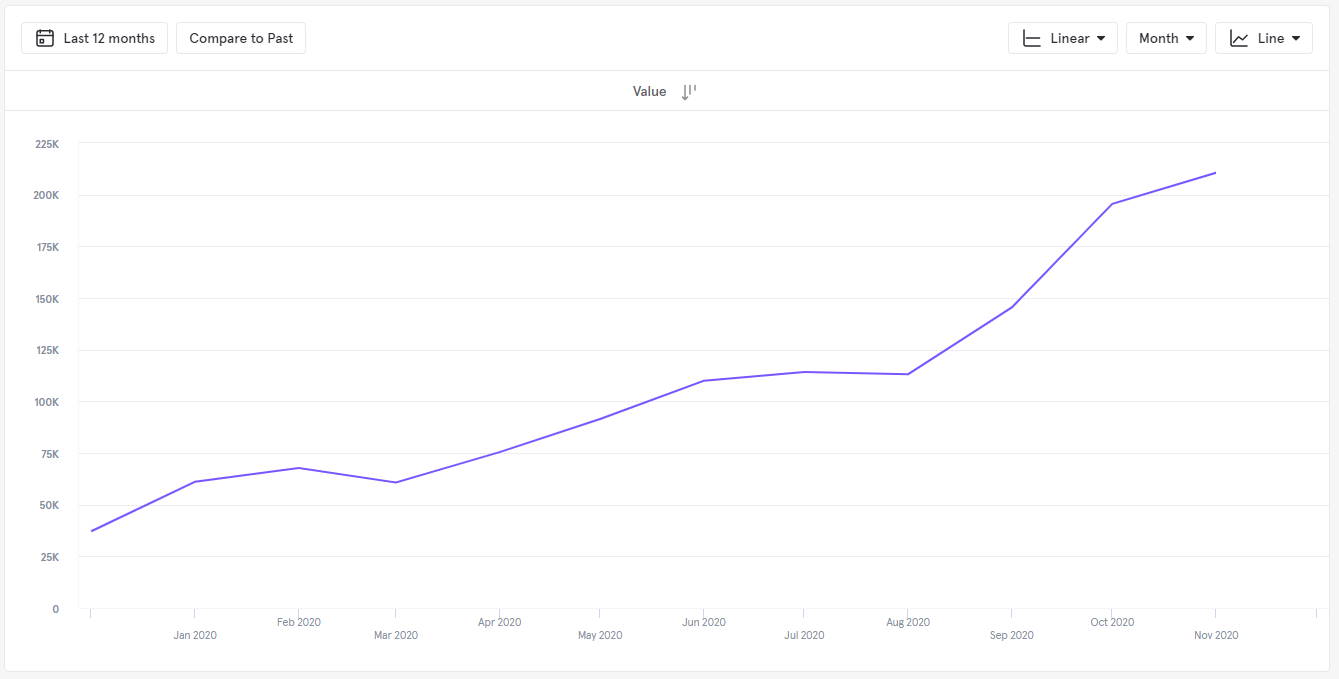Pick the Nov 2020 endpoint of the line
This screenshot has height=679, width=1339.
click(x=1215, y=173)
